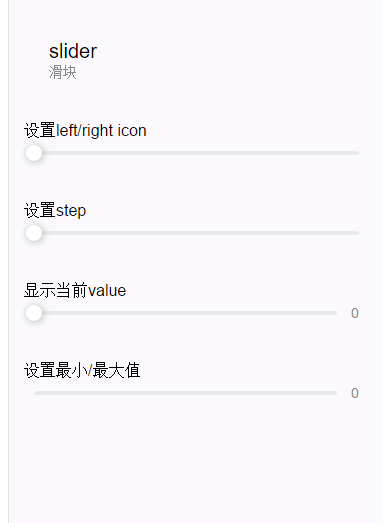Jump the 最小/最大值 slider to maximum end
Screen dimensions: 384x523
tap(336, 393)
